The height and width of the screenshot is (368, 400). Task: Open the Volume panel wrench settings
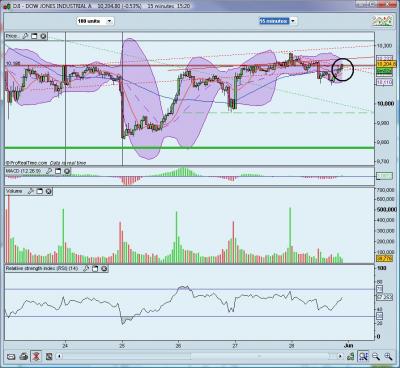[30, 191]
